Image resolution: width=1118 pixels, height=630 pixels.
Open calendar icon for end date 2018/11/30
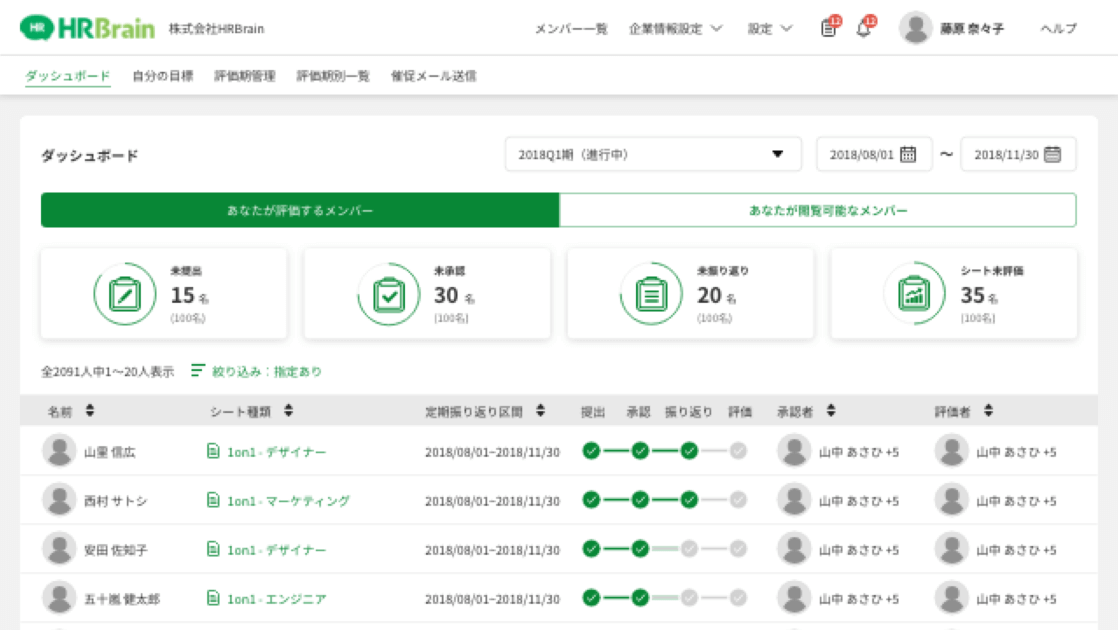tap(1052, 155)
